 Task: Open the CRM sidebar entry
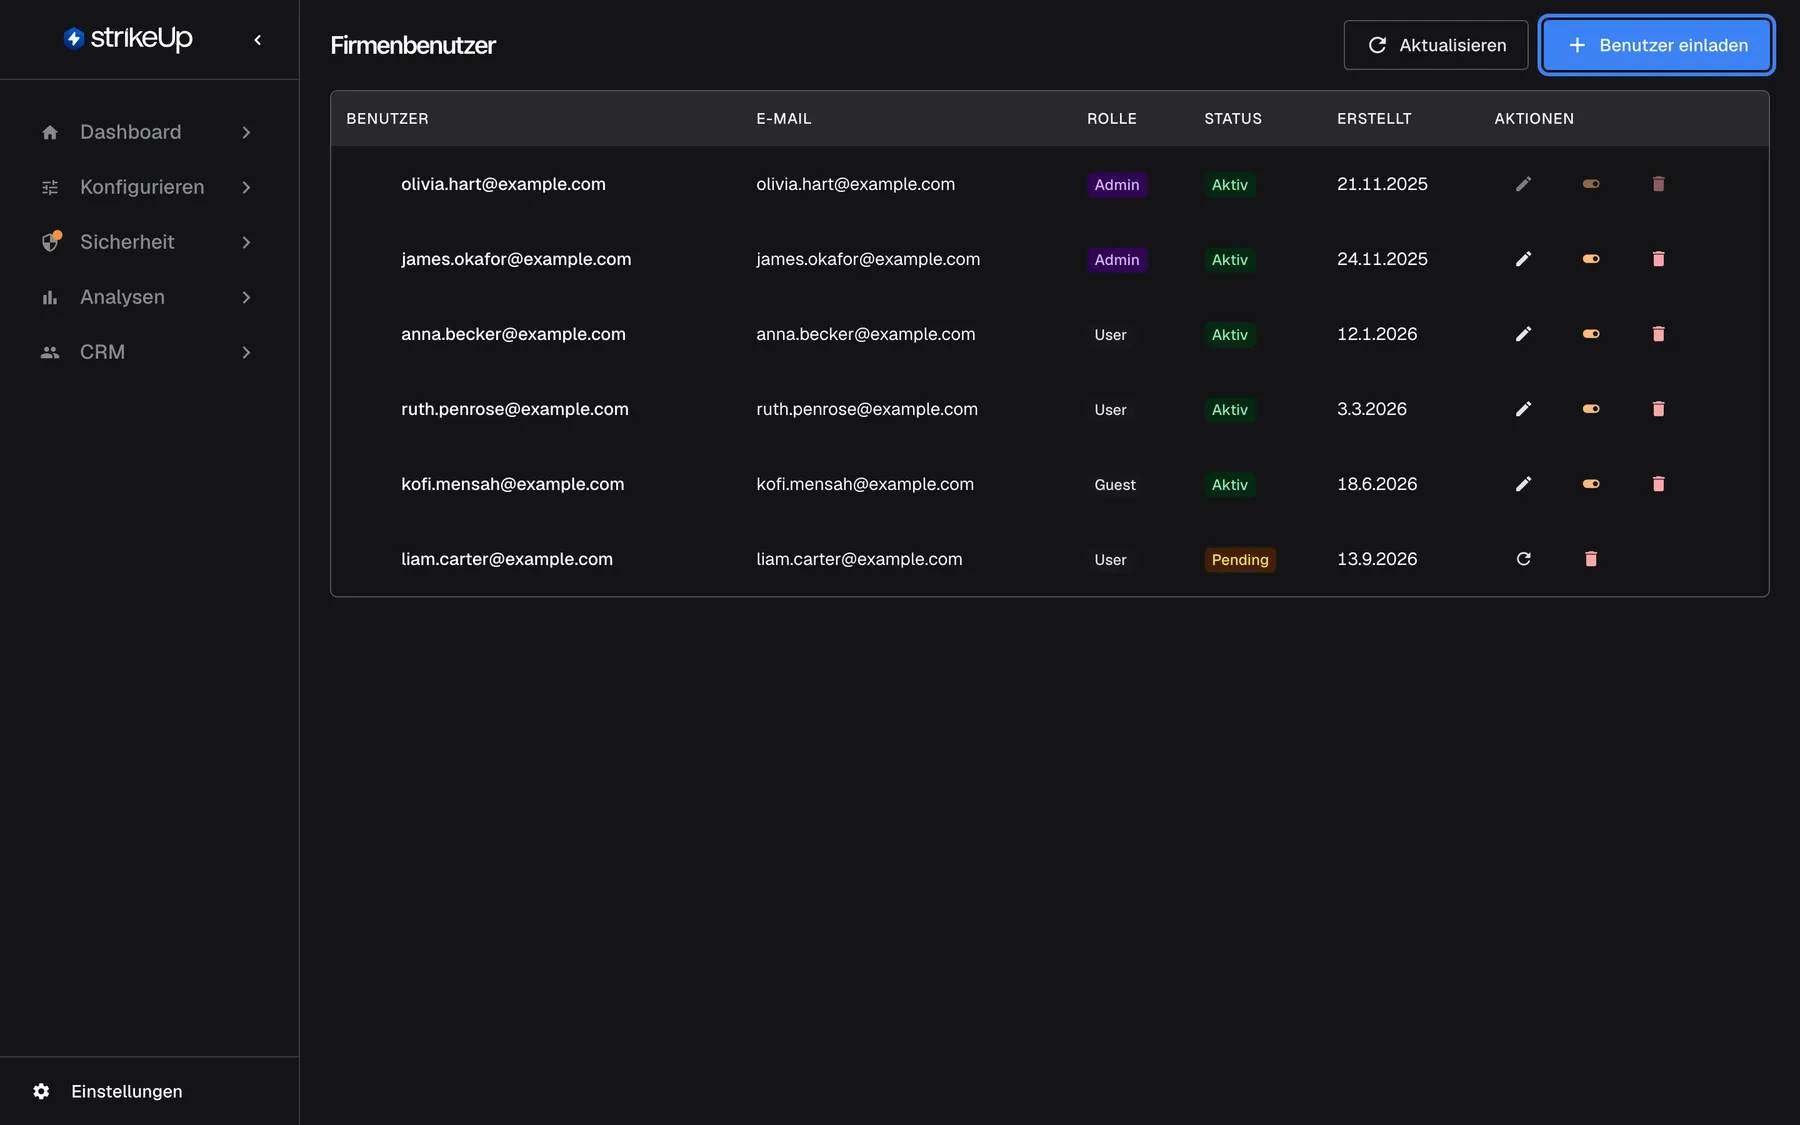click(x=148, y=352)
